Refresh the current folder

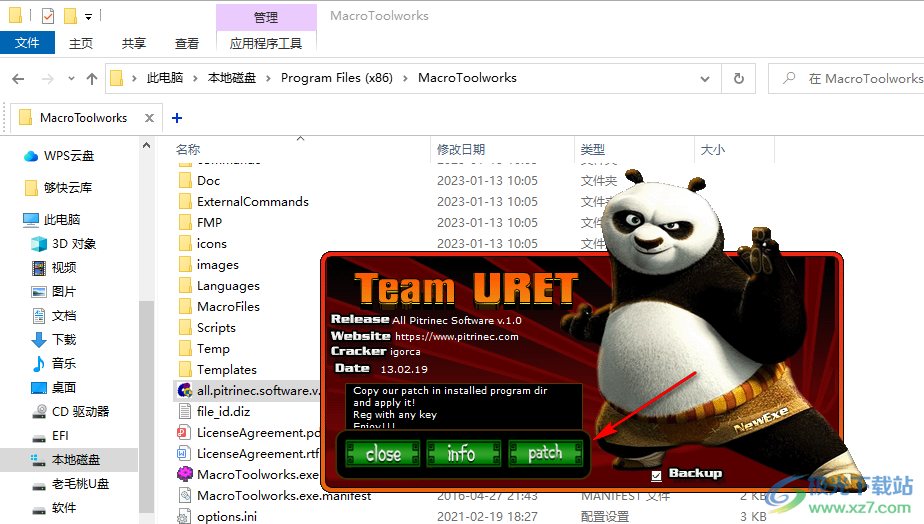738,78
